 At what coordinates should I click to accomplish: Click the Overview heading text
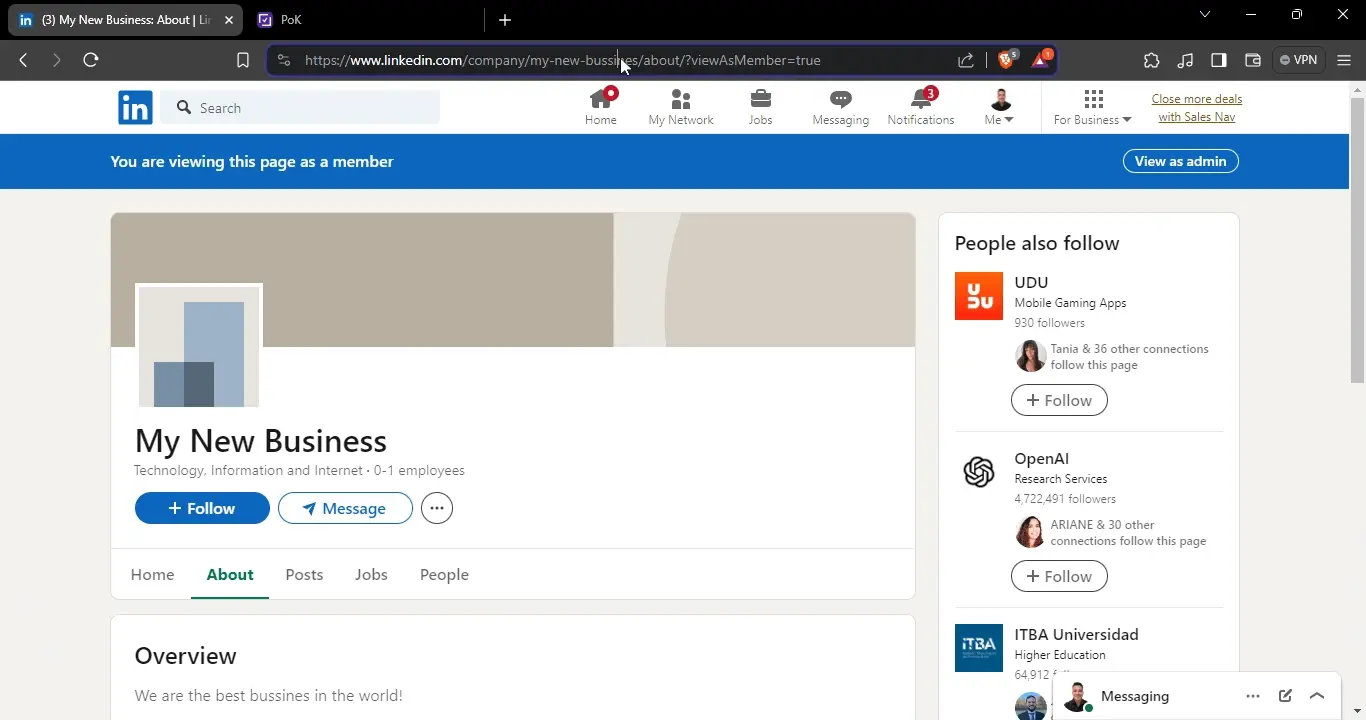point(185,656)
